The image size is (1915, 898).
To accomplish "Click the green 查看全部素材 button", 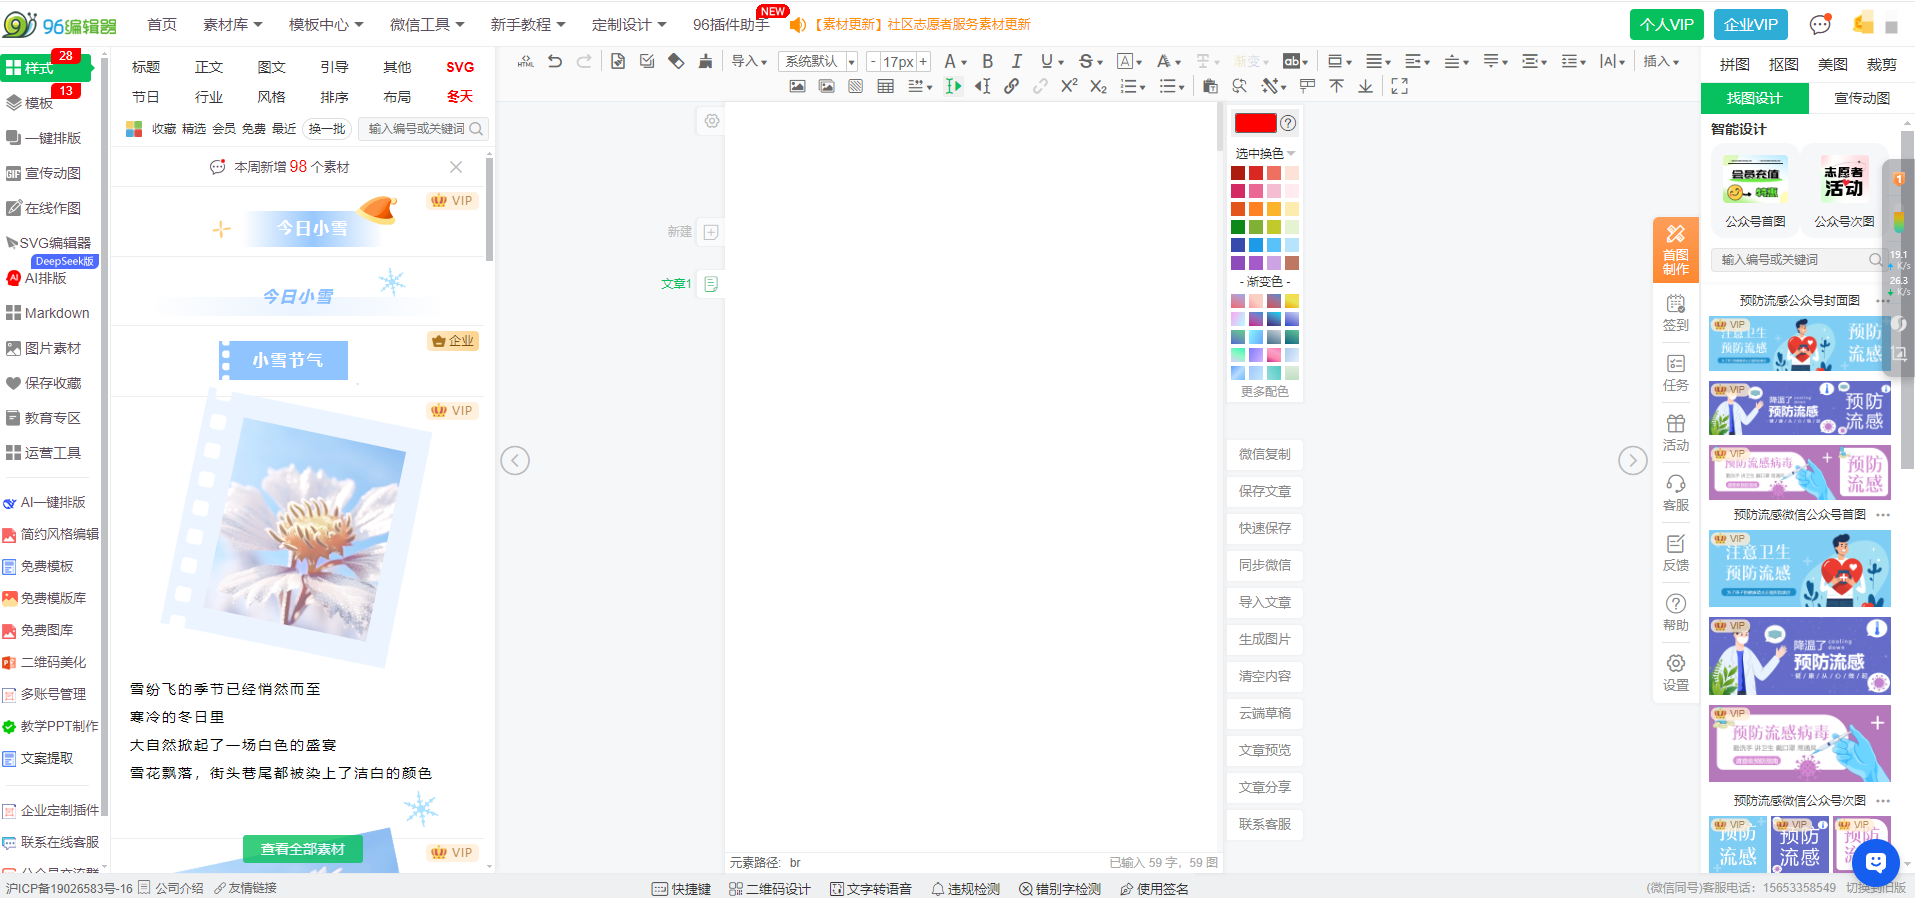I will pos(302,849).
